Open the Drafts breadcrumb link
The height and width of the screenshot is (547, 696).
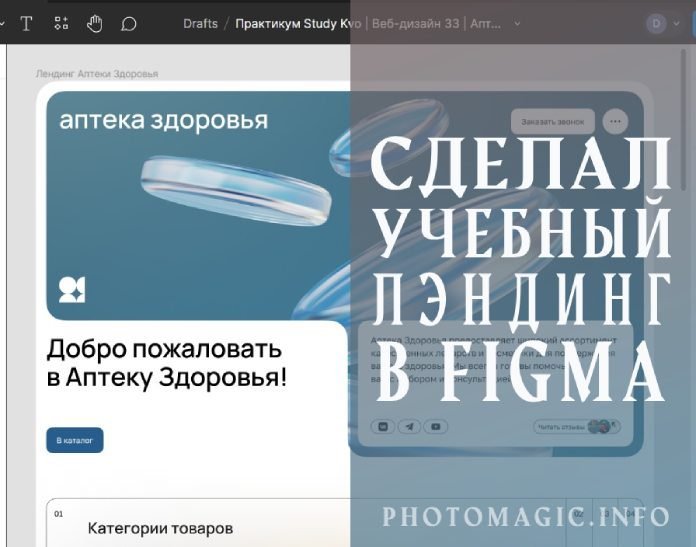point(200,24)
